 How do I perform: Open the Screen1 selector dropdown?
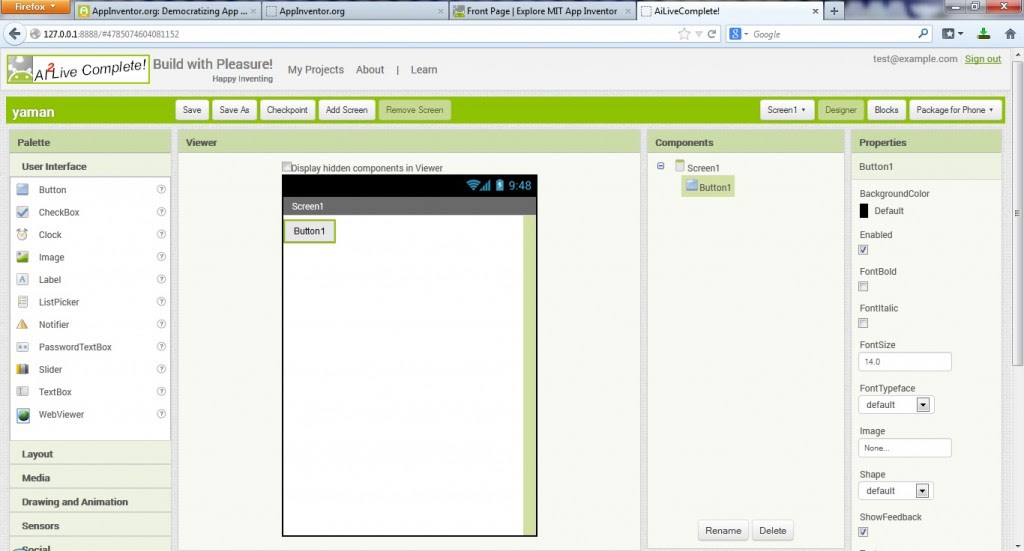click(x=786, y=110)
